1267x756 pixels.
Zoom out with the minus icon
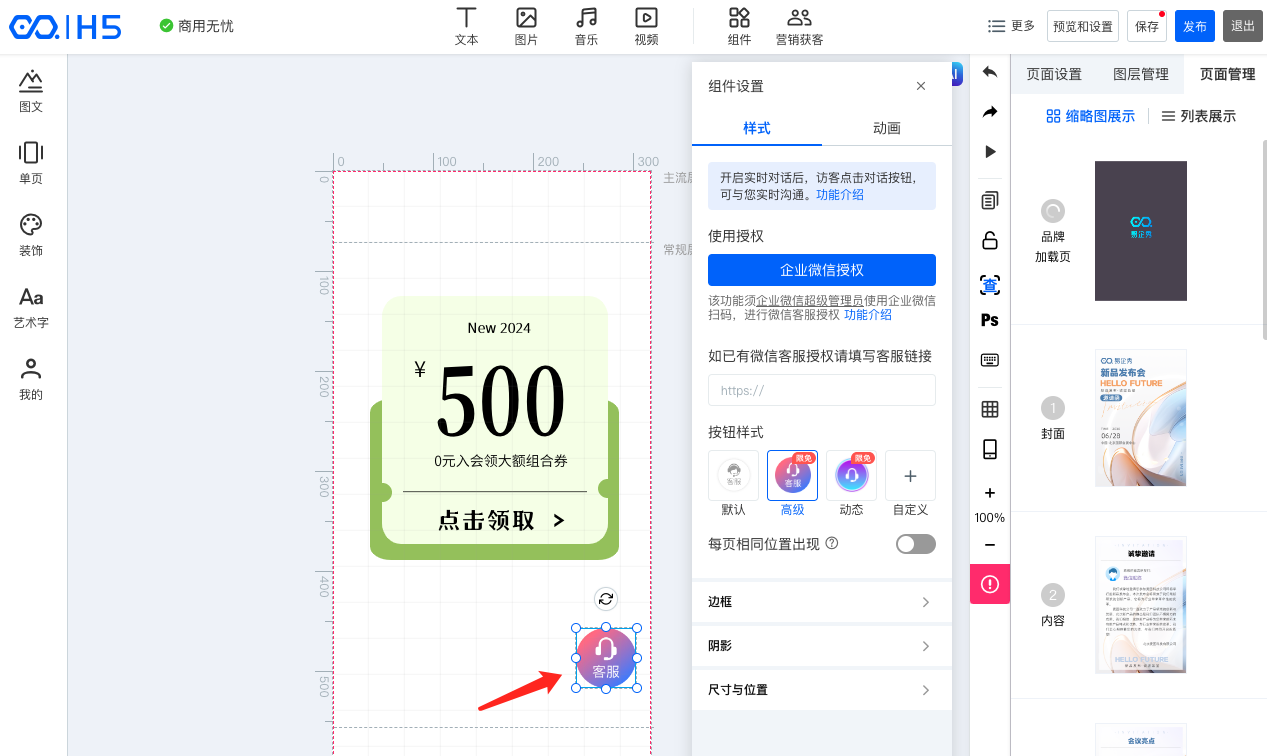[990, 545]
